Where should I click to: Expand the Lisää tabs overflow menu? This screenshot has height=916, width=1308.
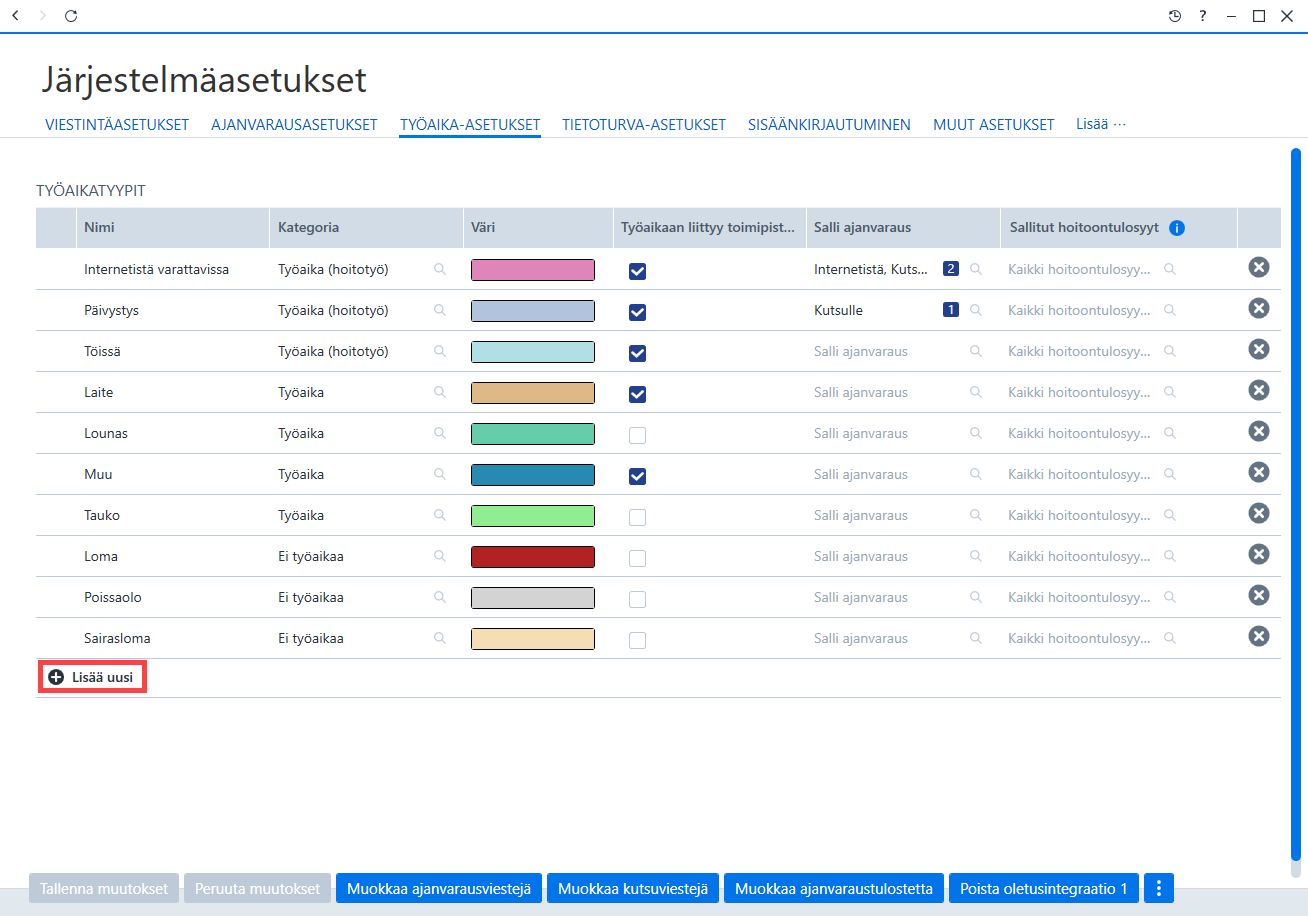point(1101,124)
